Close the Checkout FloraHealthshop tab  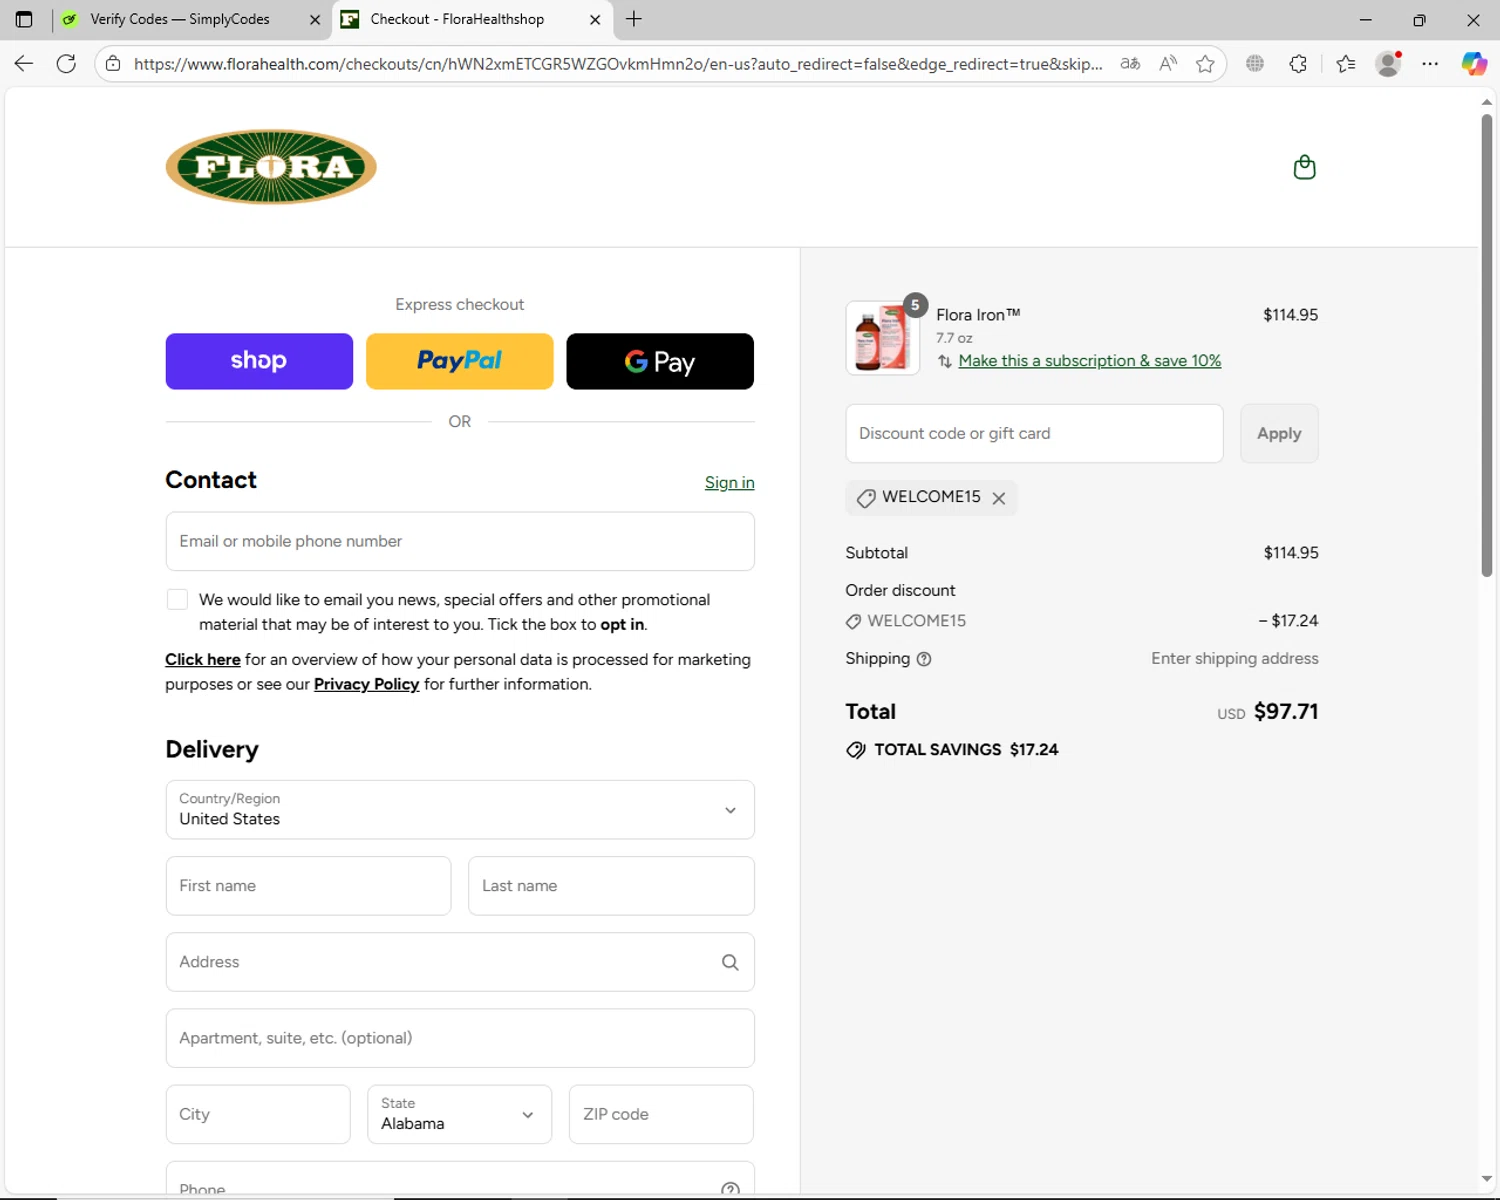coord(595,19)
